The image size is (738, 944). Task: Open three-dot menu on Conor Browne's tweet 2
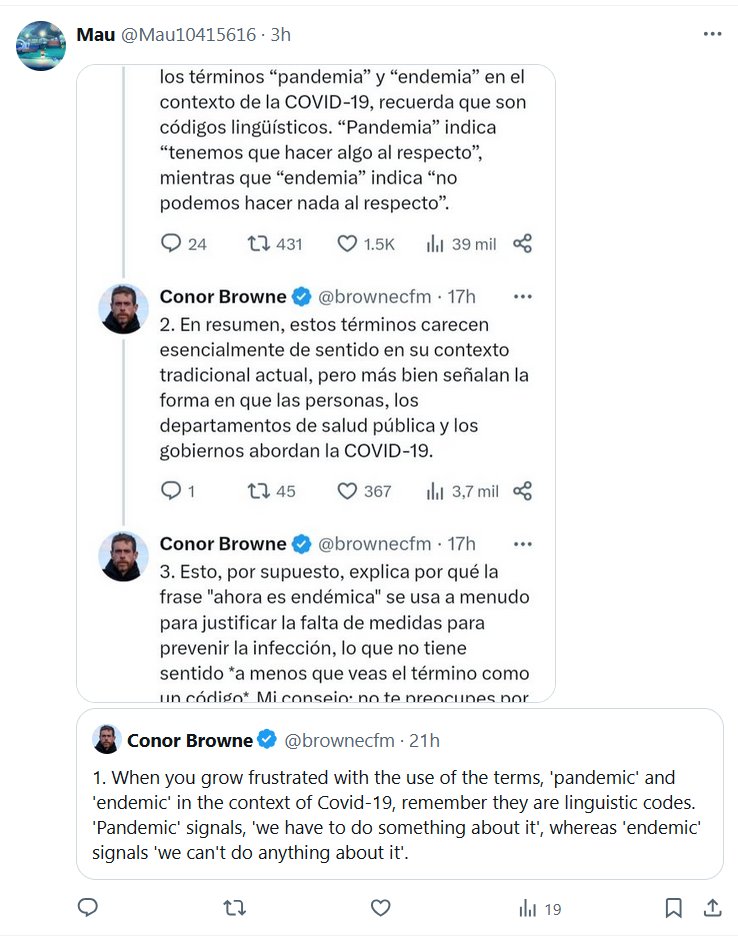[522, 297]
